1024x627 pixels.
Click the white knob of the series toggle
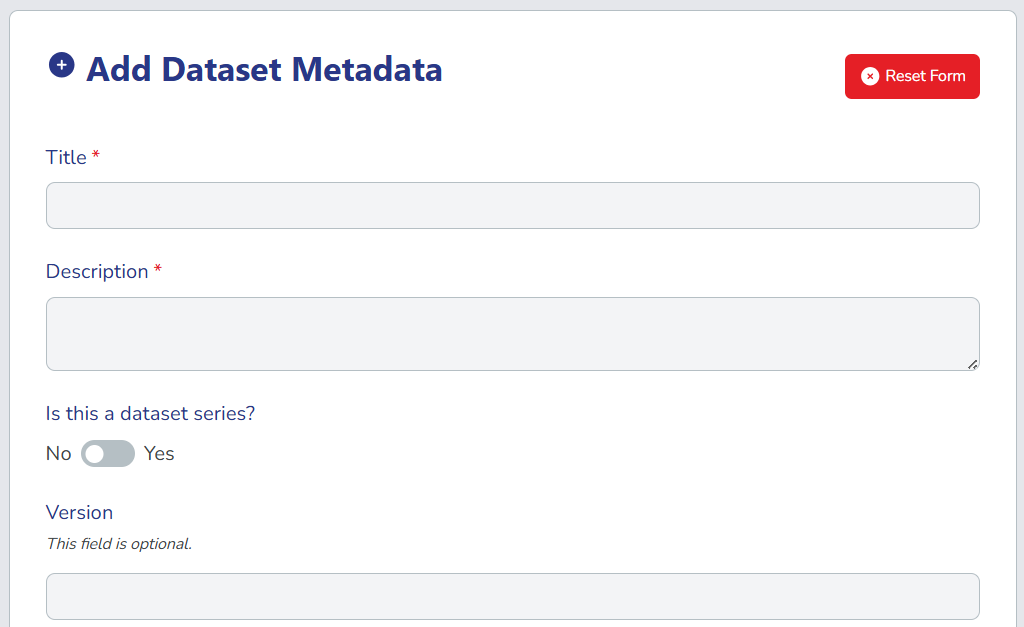point(95,454)
